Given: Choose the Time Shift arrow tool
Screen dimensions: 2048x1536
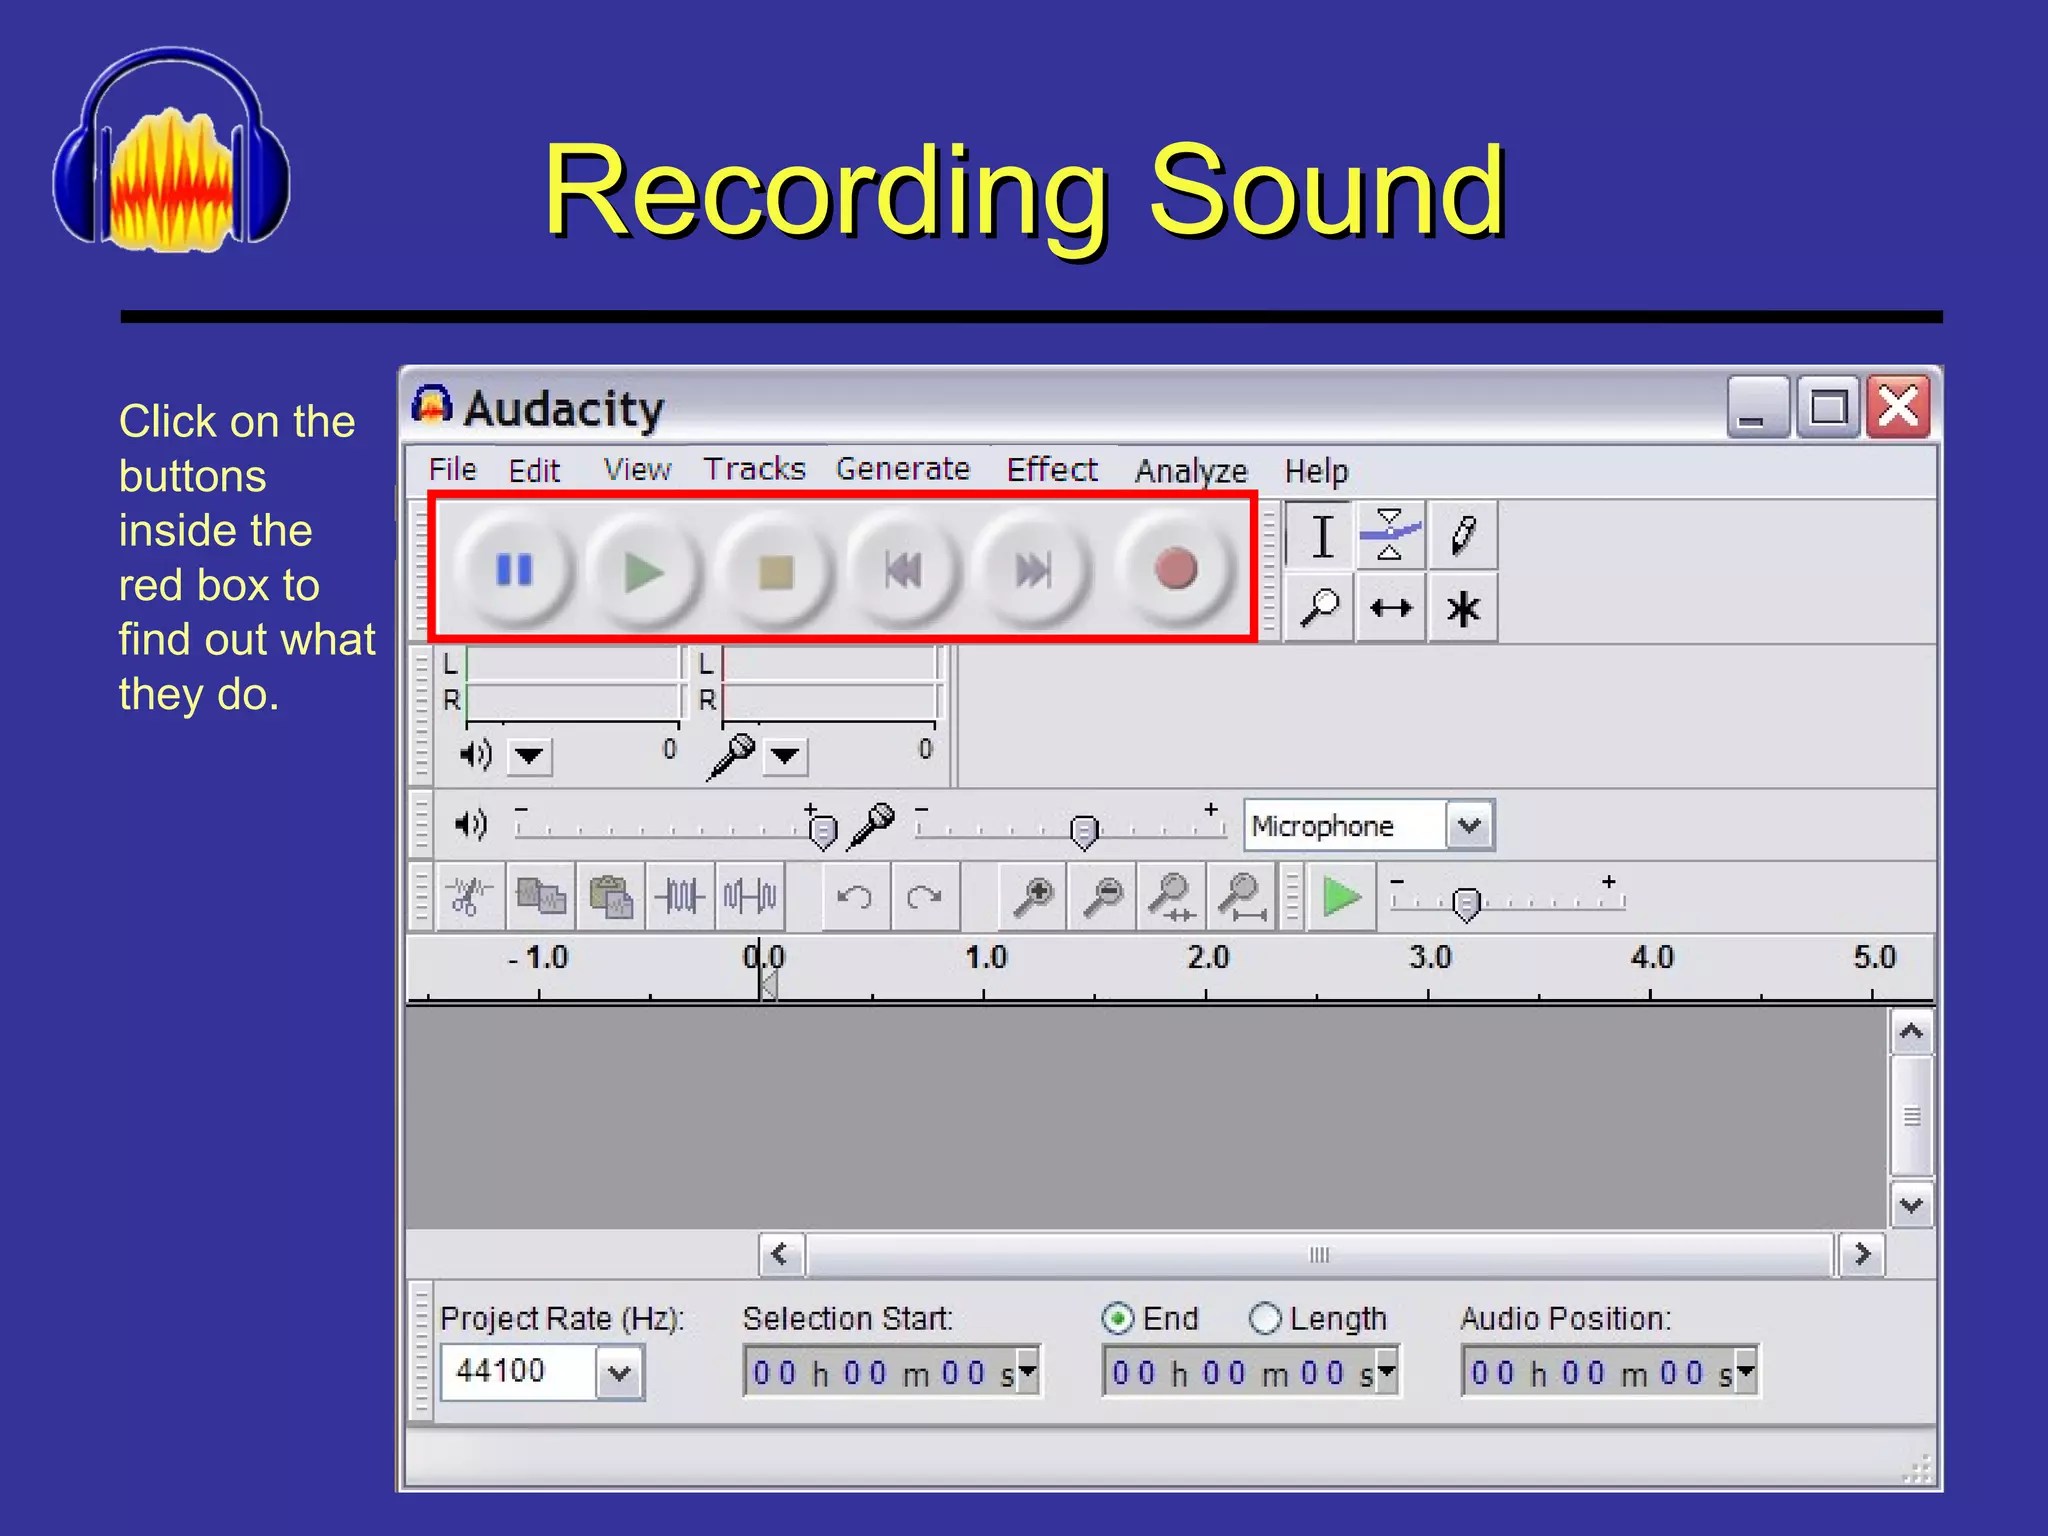Looking at the screenshot, I should [x=1390, y=607].
